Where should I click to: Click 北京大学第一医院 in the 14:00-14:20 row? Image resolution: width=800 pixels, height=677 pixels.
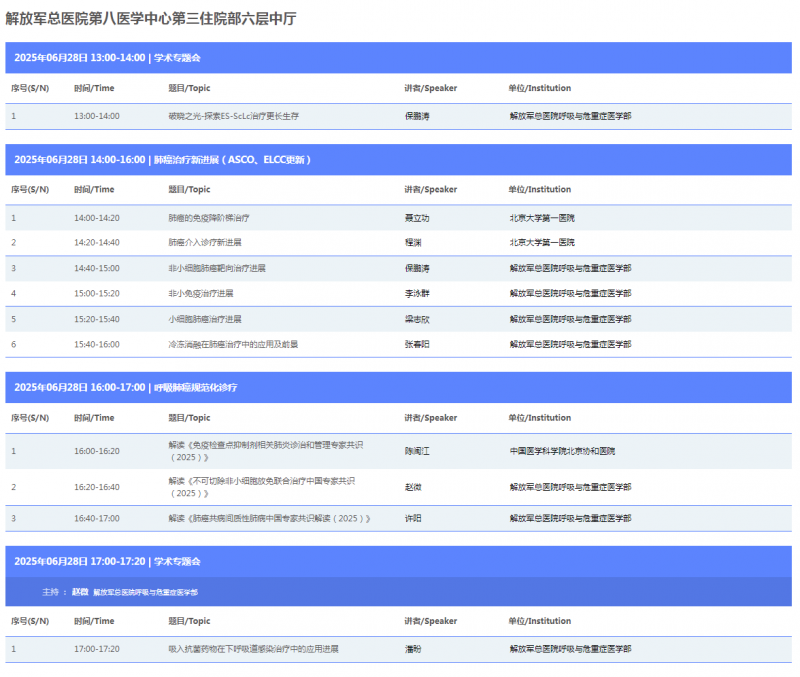[x=542, y=218]
